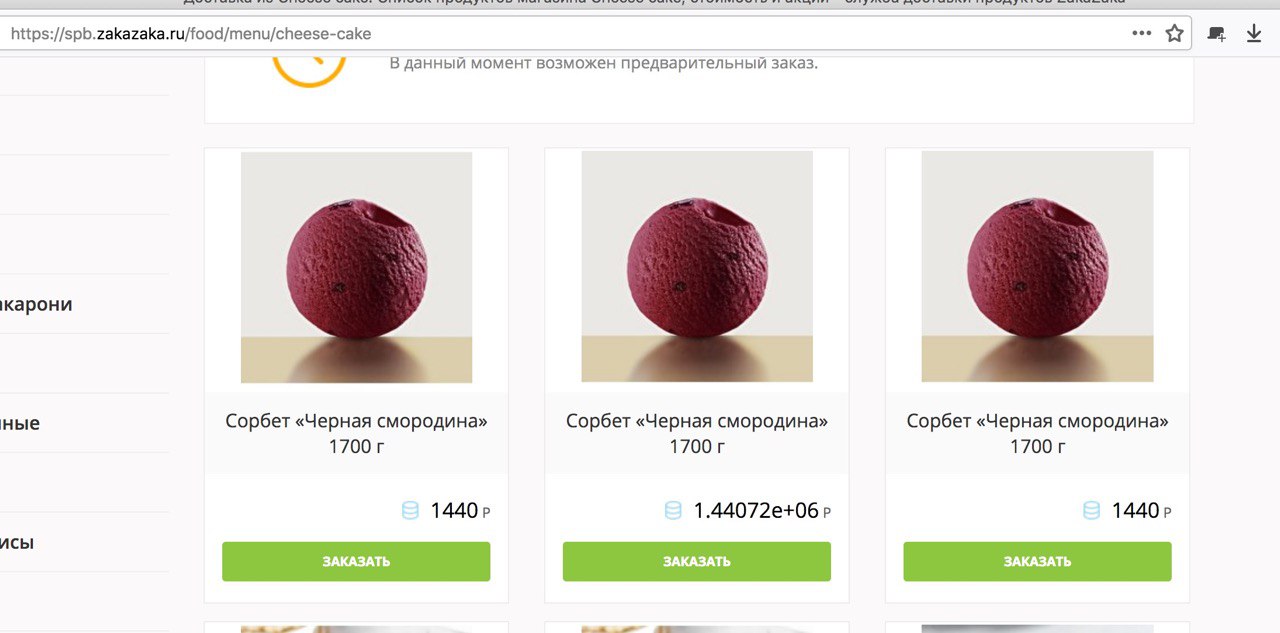The image size is (1280, 633).
Task: Open the page actions three-dots menu
Action: tap(1141, 33)
